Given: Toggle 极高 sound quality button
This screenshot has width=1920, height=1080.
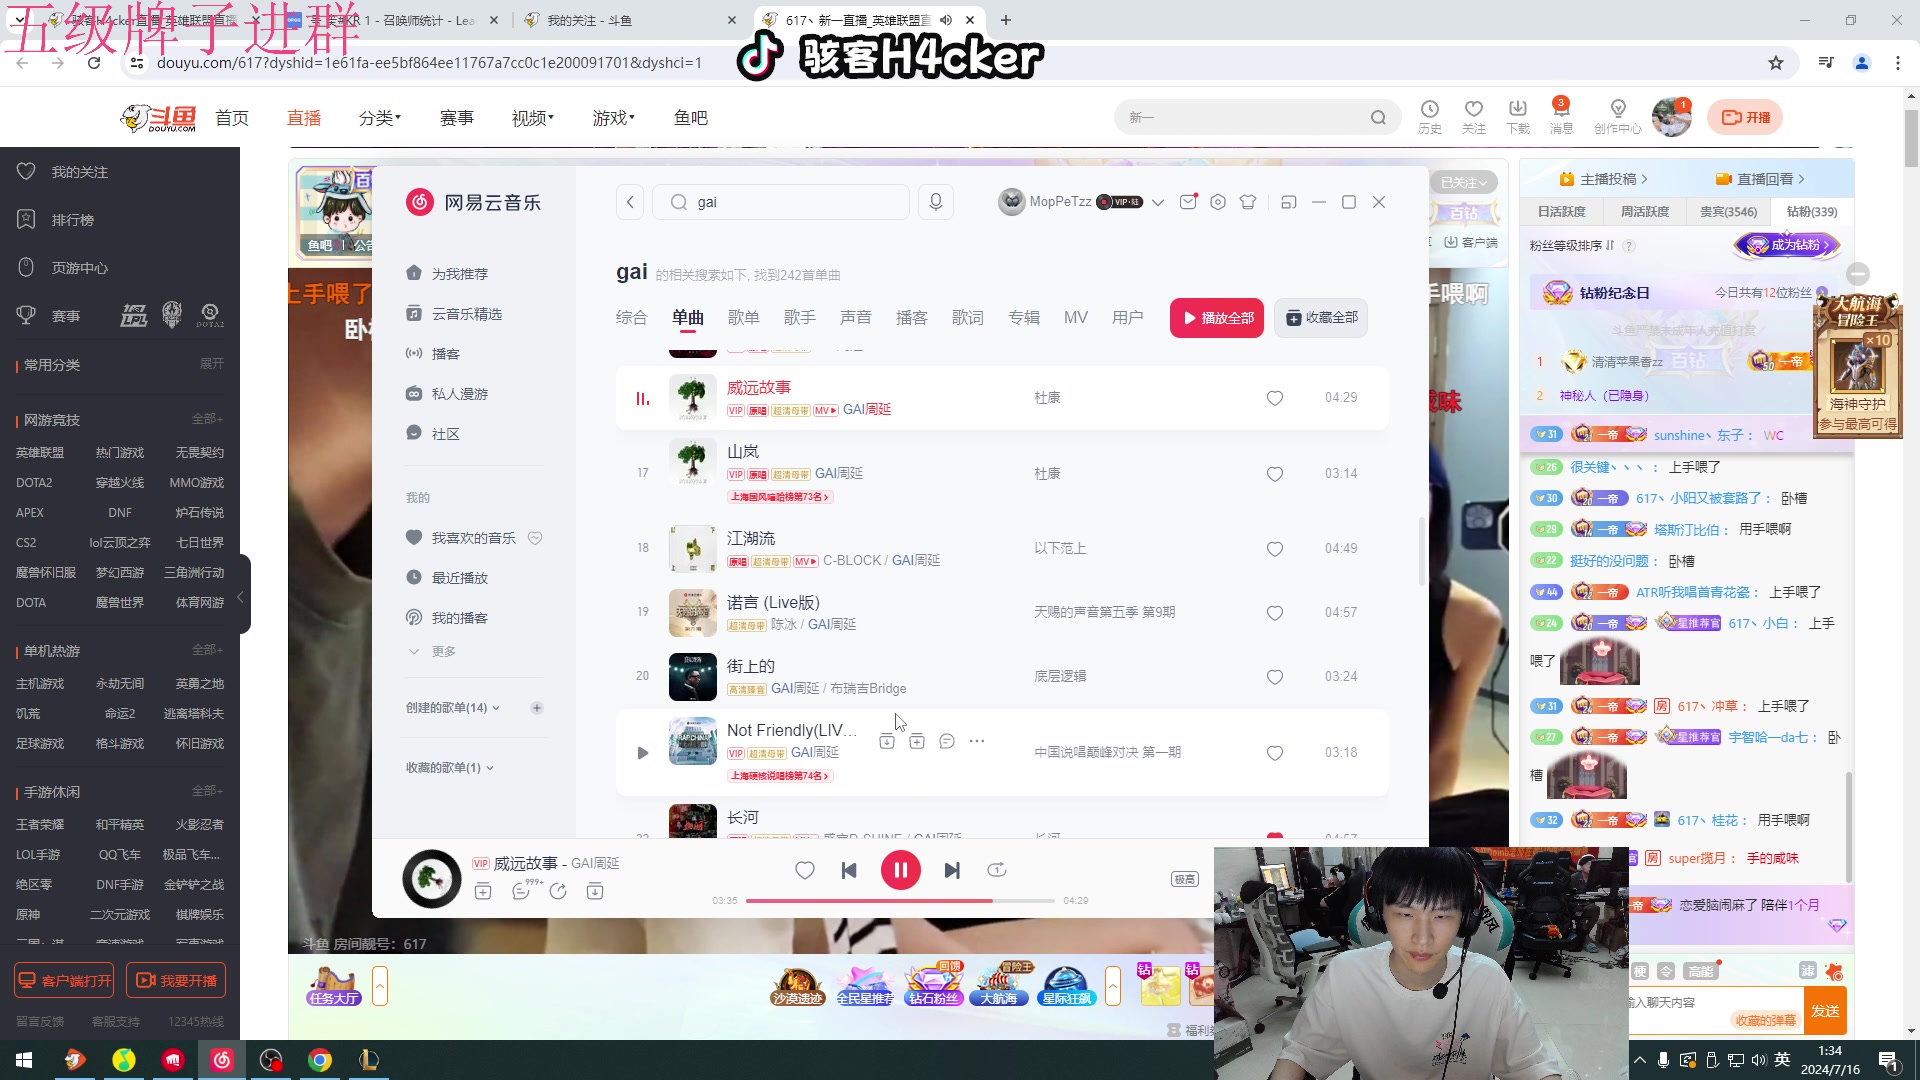Looking at the screenshot, I should click(x=1185, y=879).
